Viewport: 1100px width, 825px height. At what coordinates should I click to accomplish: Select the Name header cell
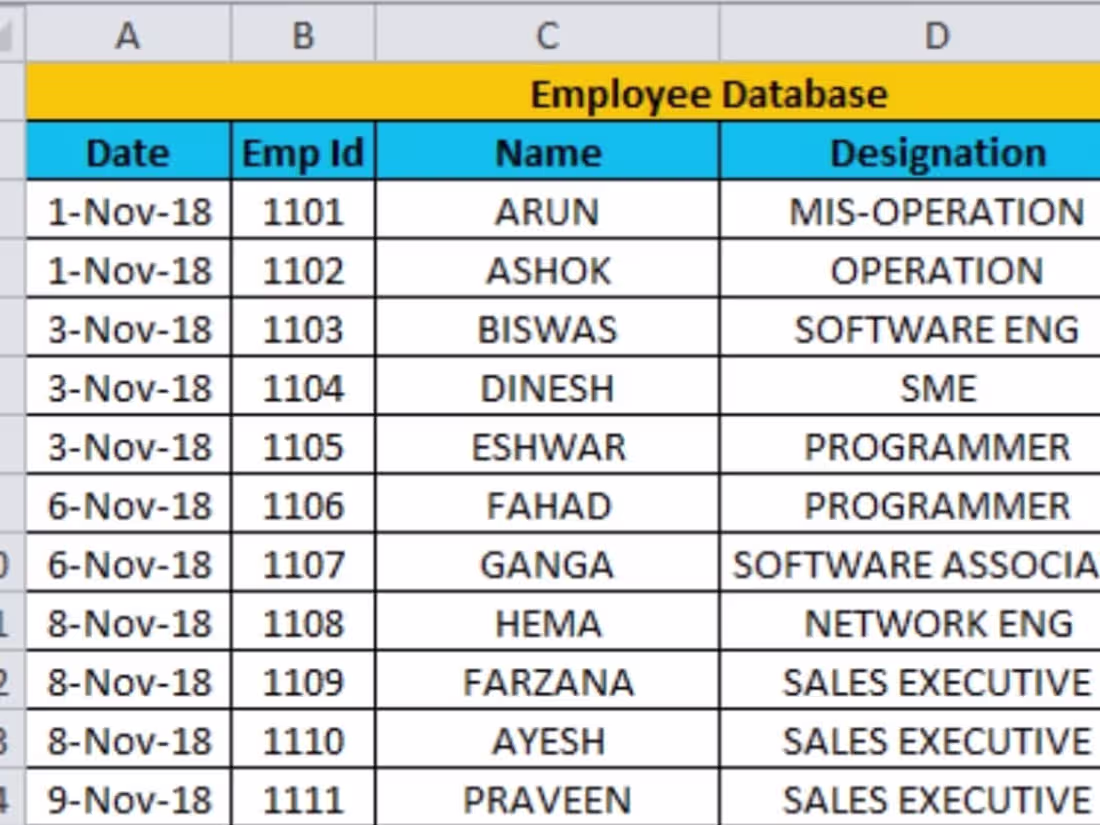pyautogui.click(x=546, y=152)
